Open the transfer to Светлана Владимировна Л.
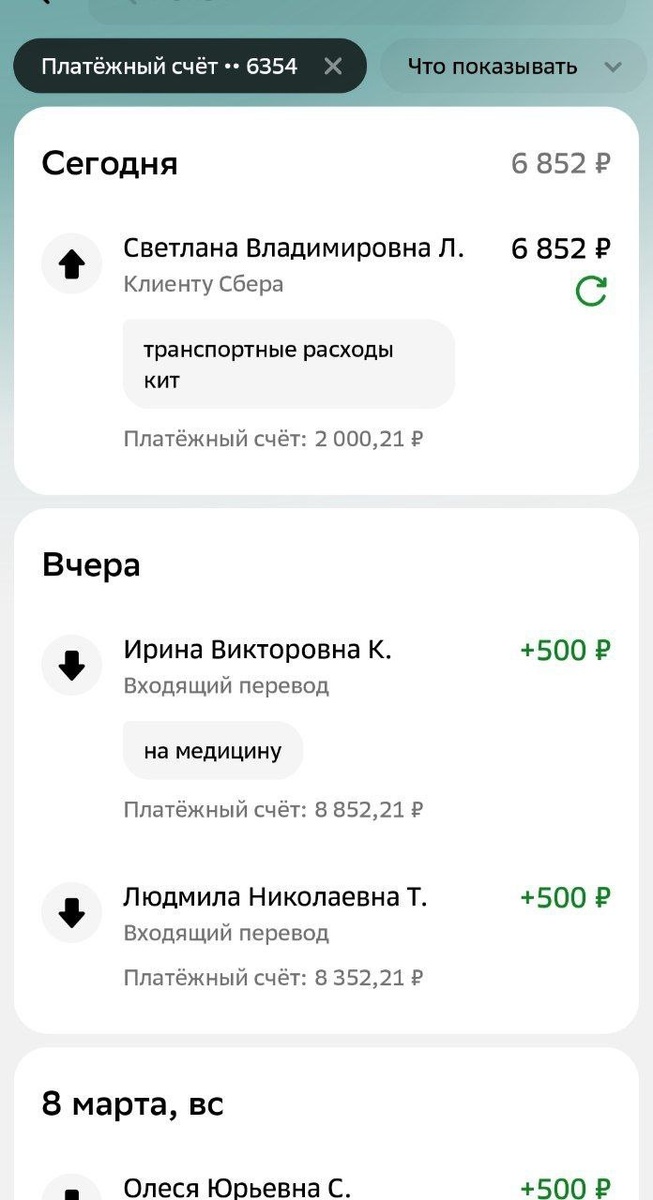This screenshot has width=653, height=1200. 294,247
